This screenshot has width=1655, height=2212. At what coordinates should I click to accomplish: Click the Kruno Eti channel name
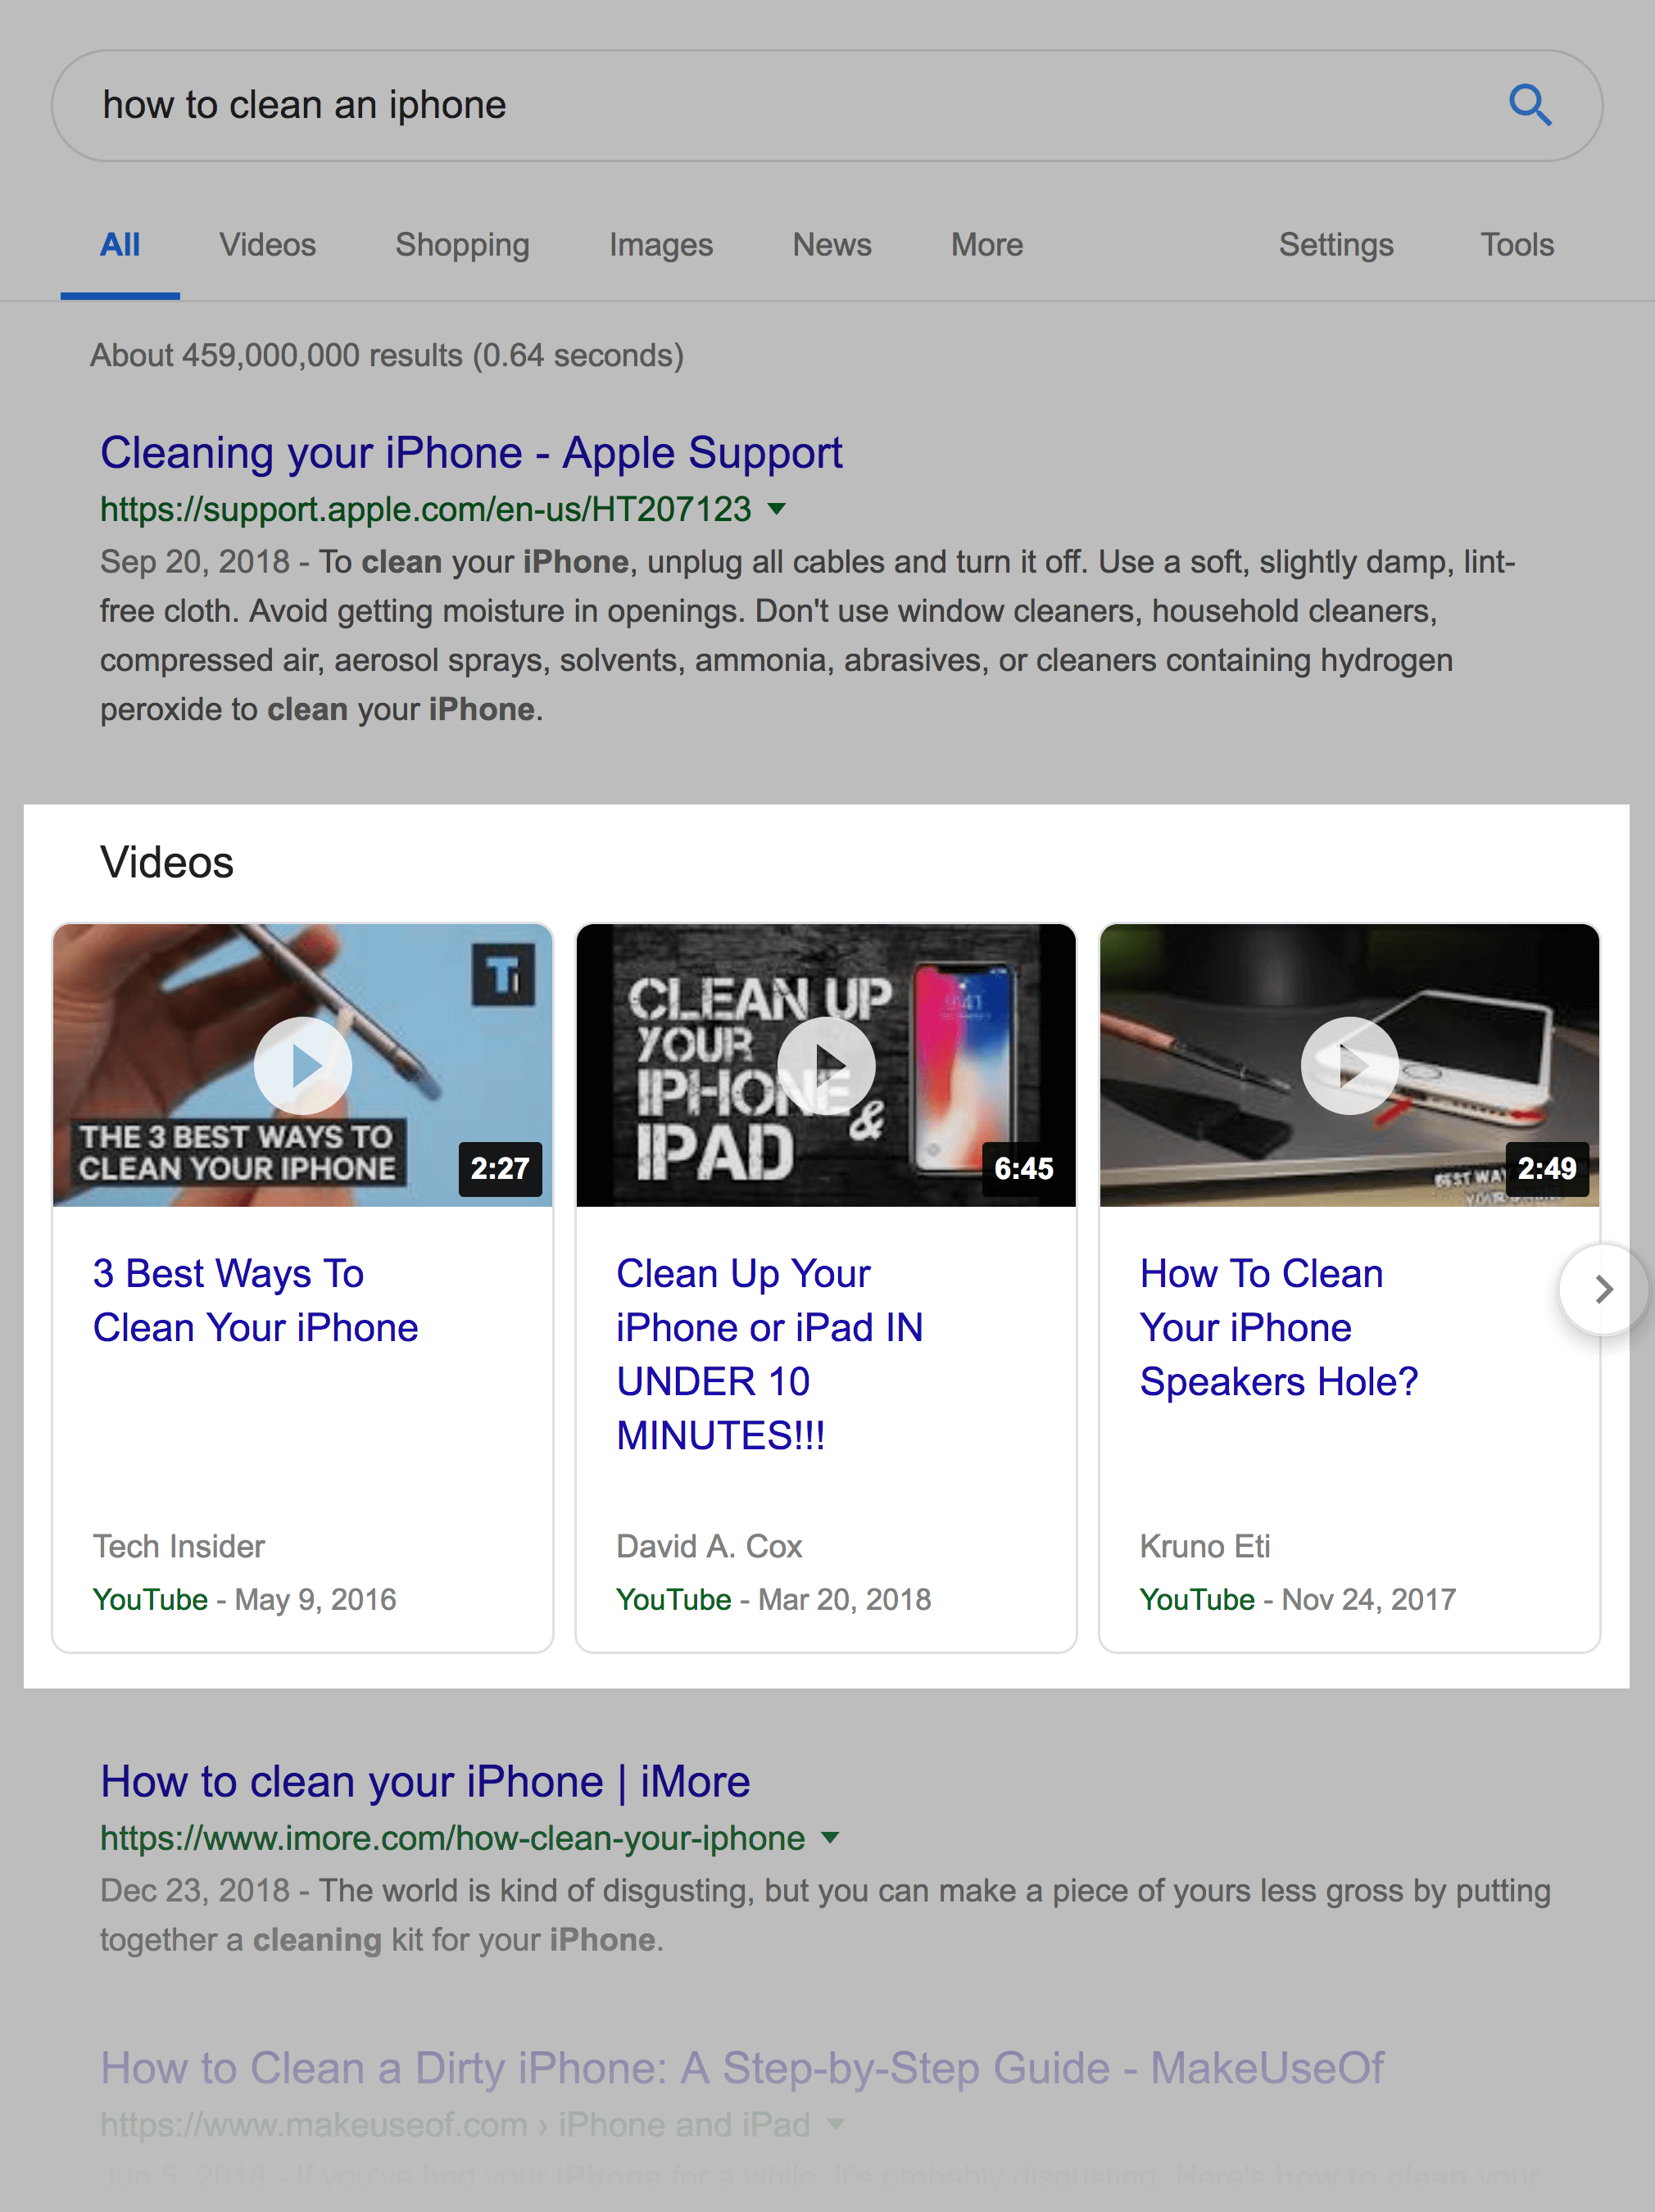coord(1205,1547)
